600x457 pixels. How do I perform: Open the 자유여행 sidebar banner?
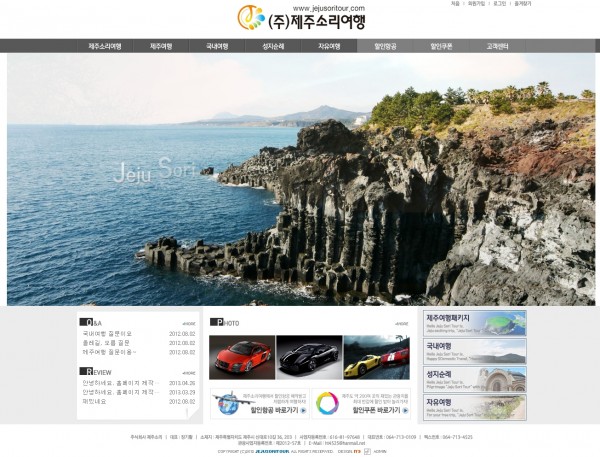coord(474,407)
